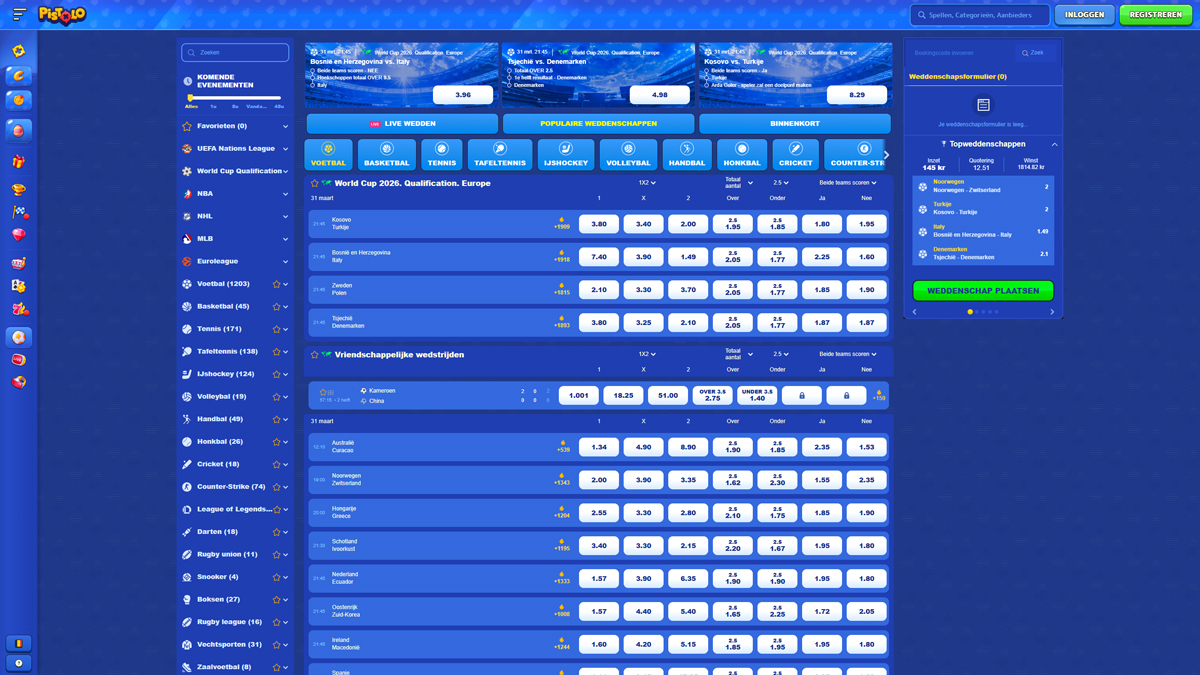Screen dimensions: 1200x675
Task: Star the Tennis category as favorite
Action: [276, 329]
